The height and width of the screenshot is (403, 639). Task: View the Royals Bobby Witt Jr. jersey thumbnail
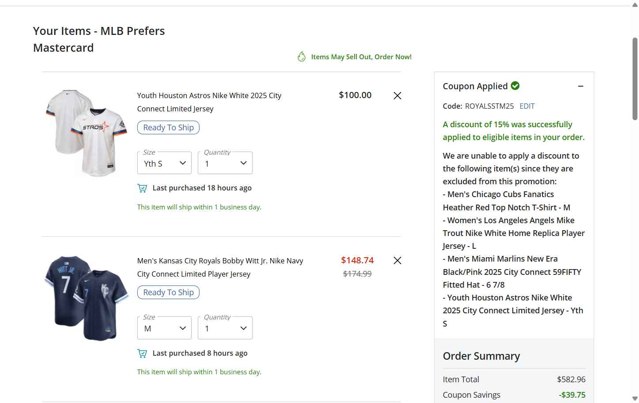point(82,298)
